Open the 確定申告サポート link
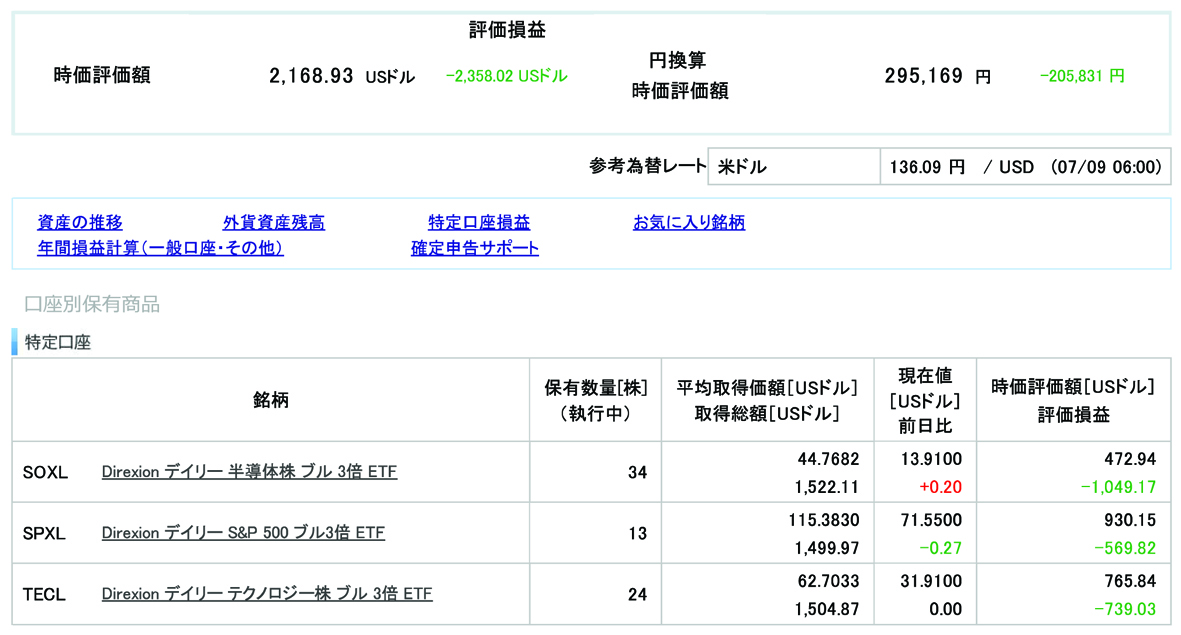 point(475,248)
